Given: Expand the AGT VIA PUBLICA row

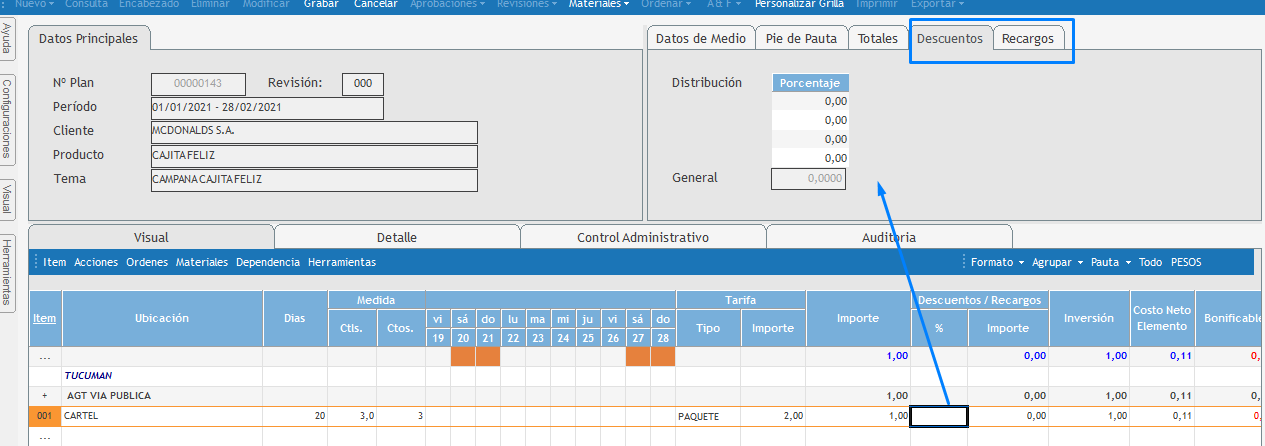Looking at the screenshot, I should pos(45,395).
